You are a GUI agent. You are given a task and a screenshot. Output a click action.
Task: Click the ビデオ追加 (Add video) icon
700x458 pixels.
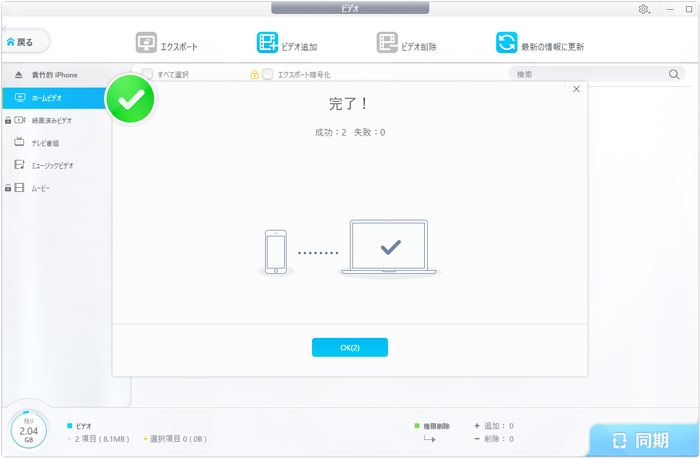click(267, 43)
